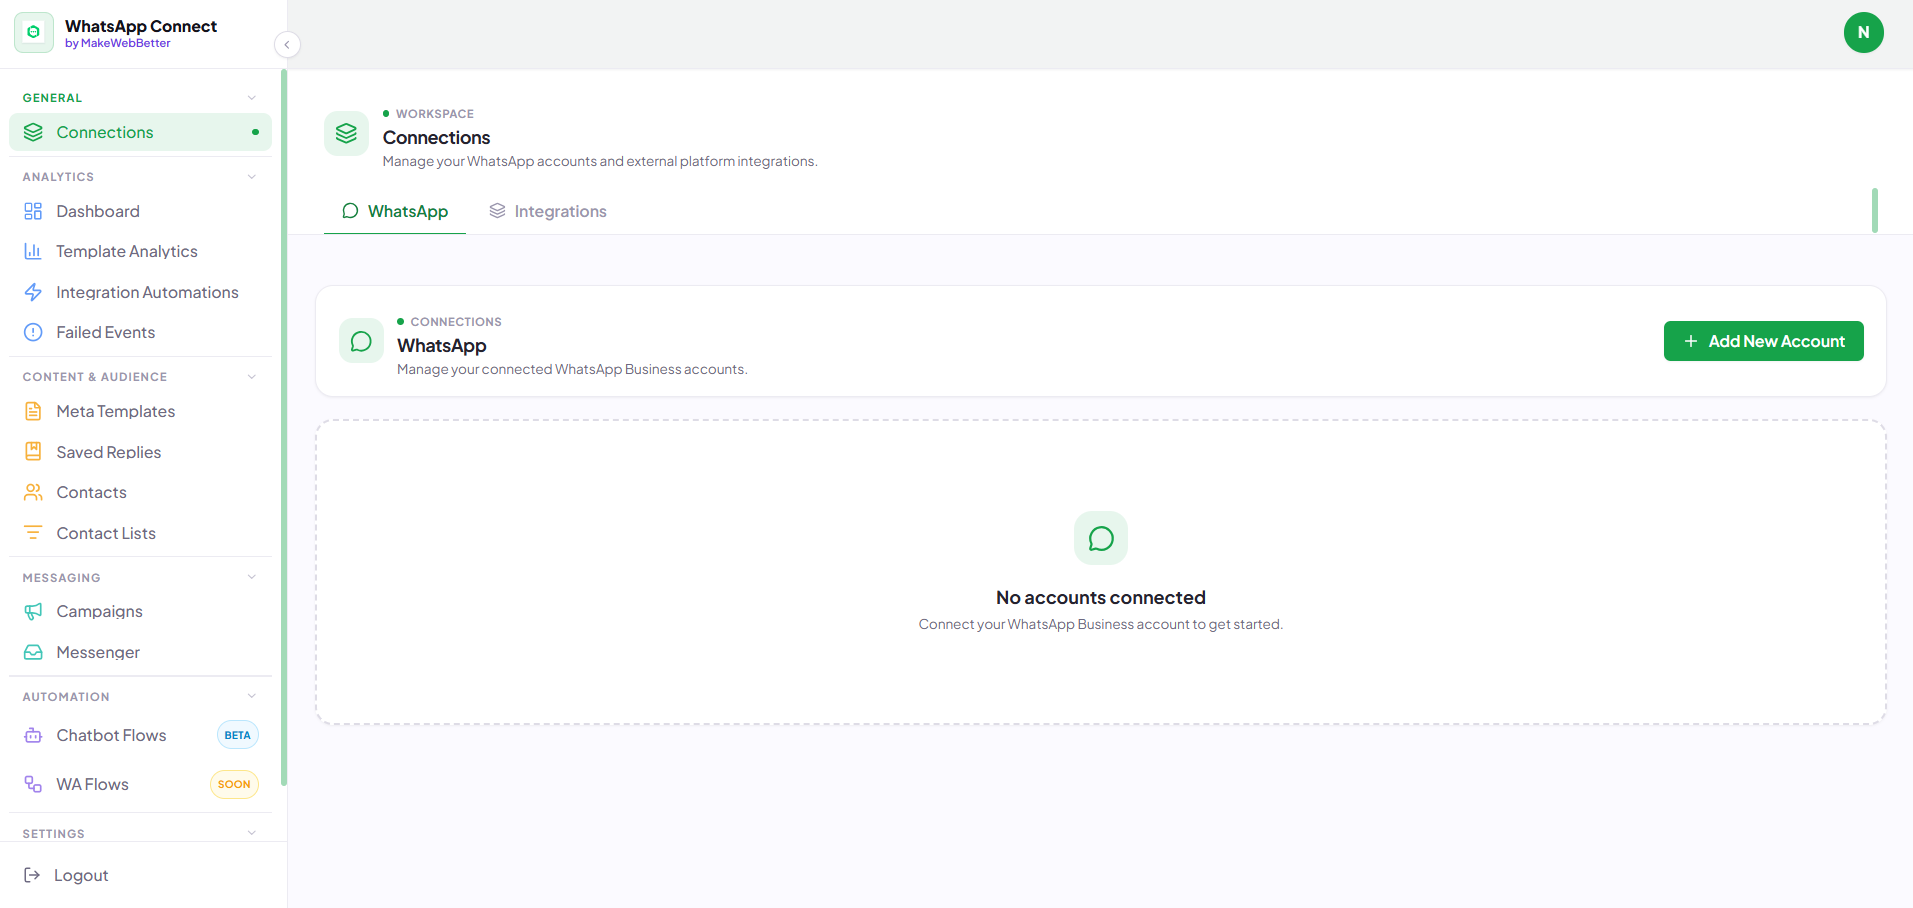Screen dimensions: 1913x908
Task: Click the Campaigns megaphone icon
Action: pos(33,611)
